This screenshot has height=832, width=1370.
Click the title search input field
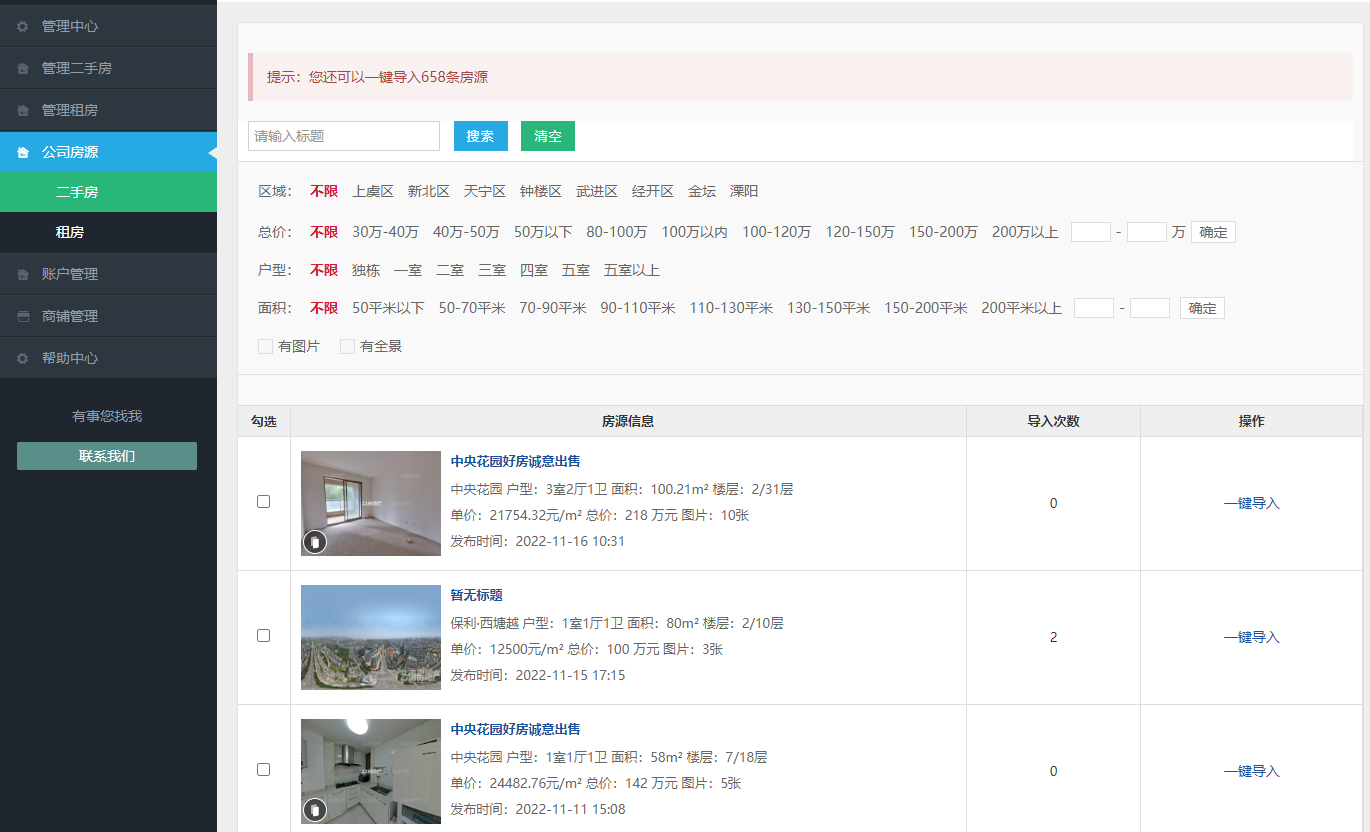[x=343, y=136]
